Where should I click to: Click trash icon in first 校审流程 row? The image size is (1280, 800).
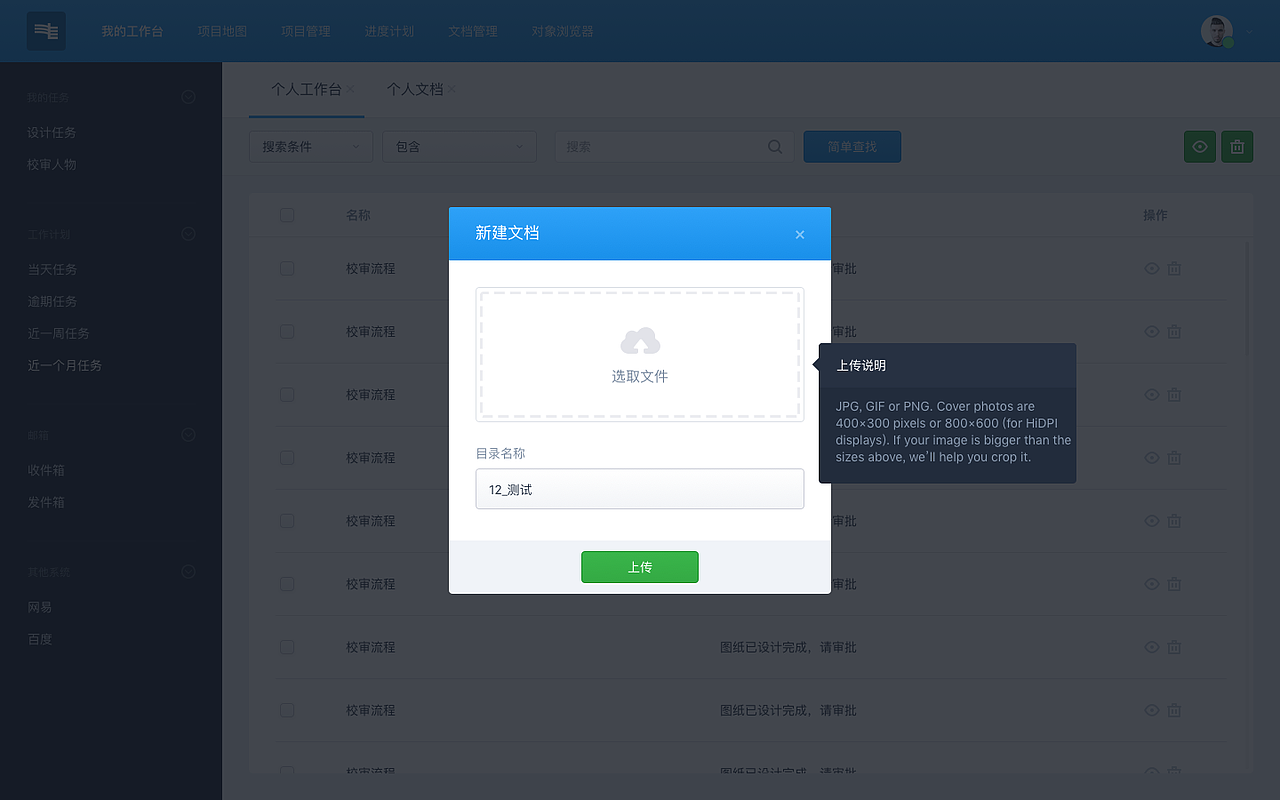coord(1175,268)
